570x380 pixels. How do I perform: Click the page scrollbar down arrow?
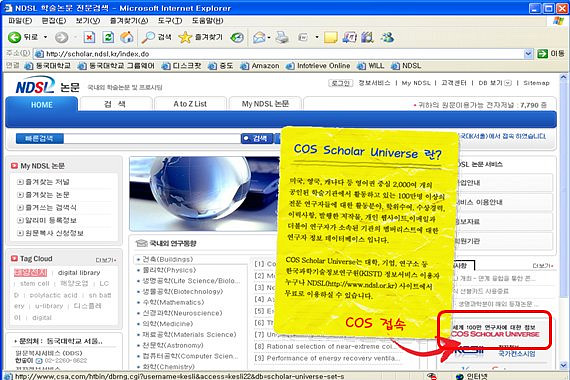coord(563,365)
